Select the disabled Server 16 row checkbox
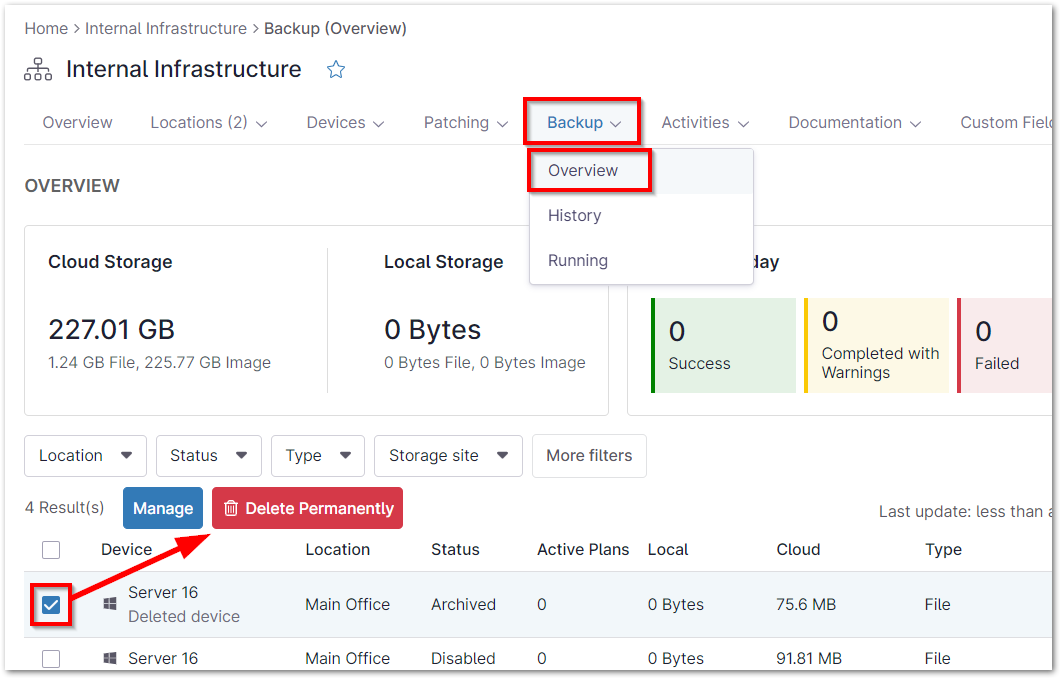1061x679 pixels. point(50,658)
